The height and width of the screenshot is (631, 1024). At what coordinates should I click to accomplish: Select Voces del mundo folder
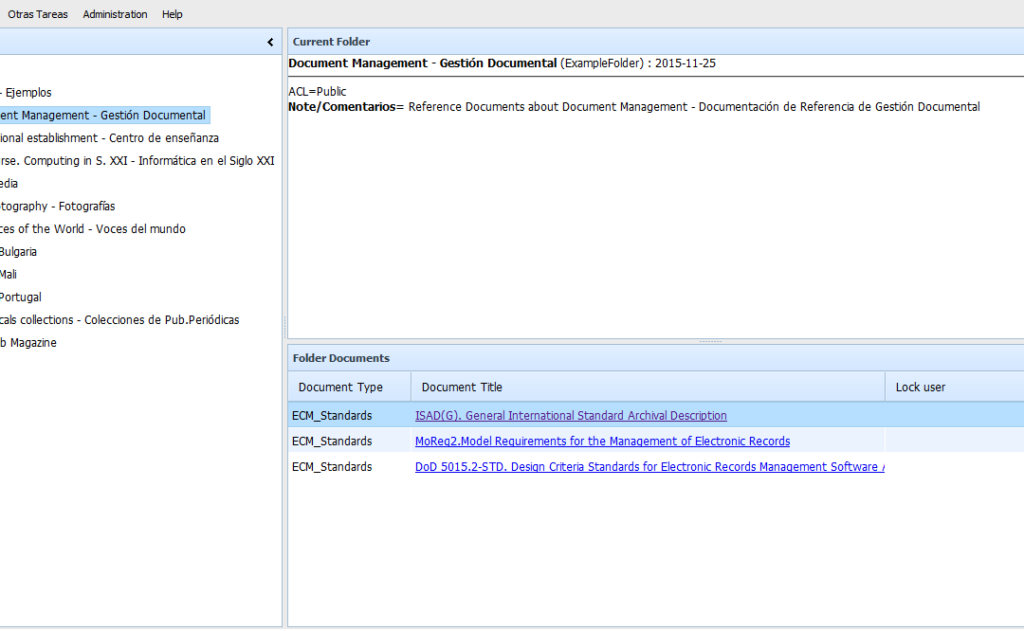coord(92,229)
